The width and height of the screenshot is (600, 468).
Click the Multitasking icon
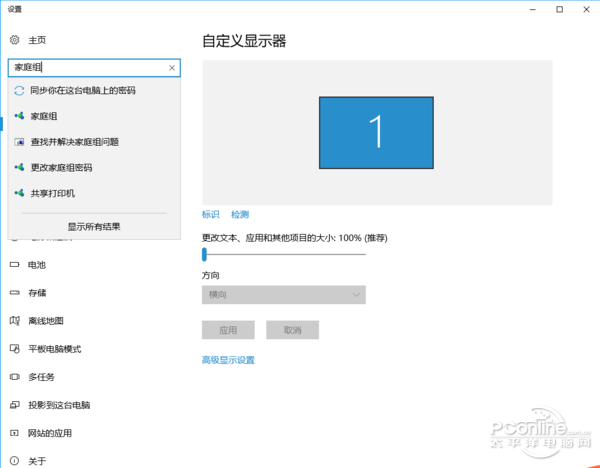tap(14, 377)
